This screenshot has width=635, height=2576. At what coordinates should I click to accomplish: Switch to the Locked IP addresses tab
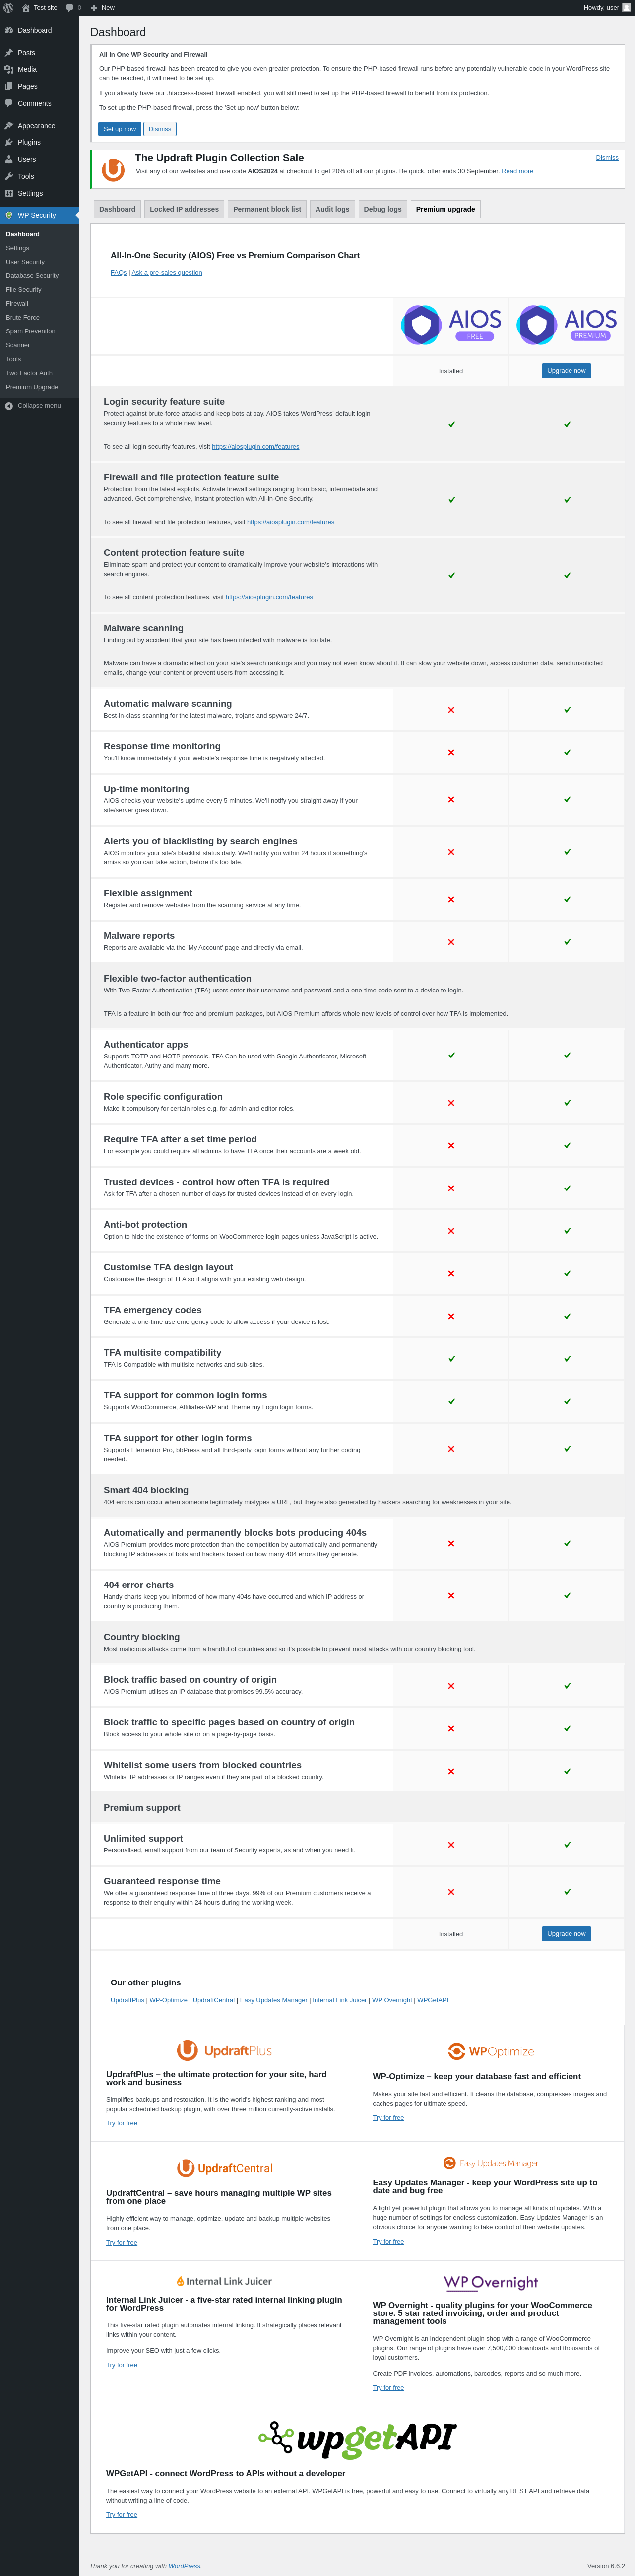point(184,209)
